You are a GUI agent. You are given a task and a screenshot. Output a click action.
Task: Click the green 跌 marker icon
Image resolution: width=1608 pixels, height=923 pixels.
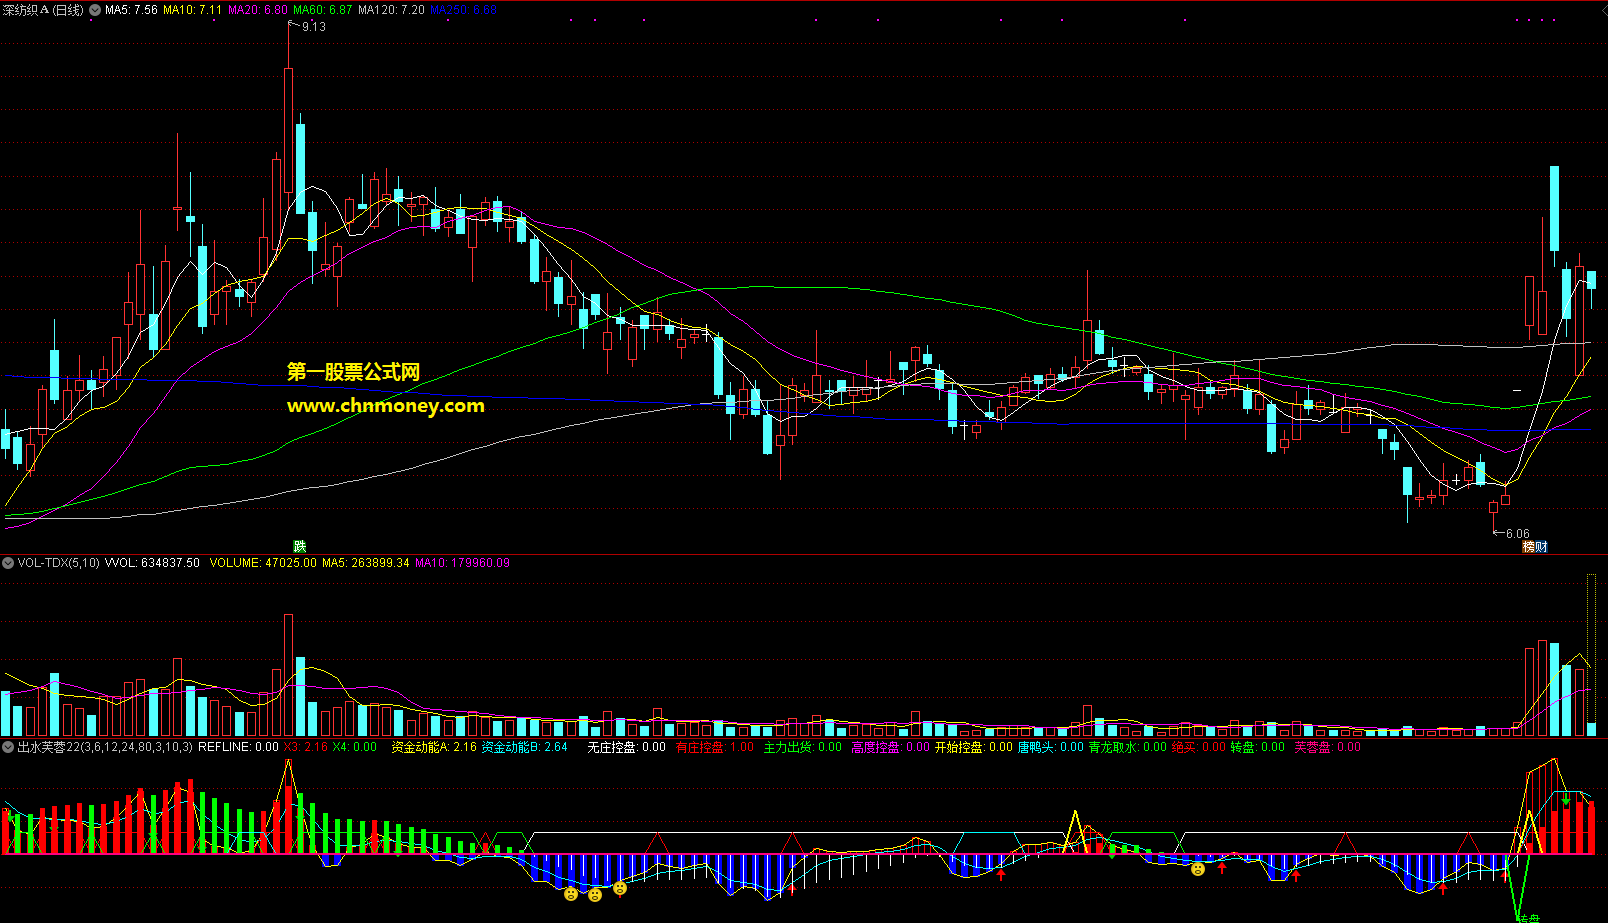pyautogui.click(x=299, y=546)
